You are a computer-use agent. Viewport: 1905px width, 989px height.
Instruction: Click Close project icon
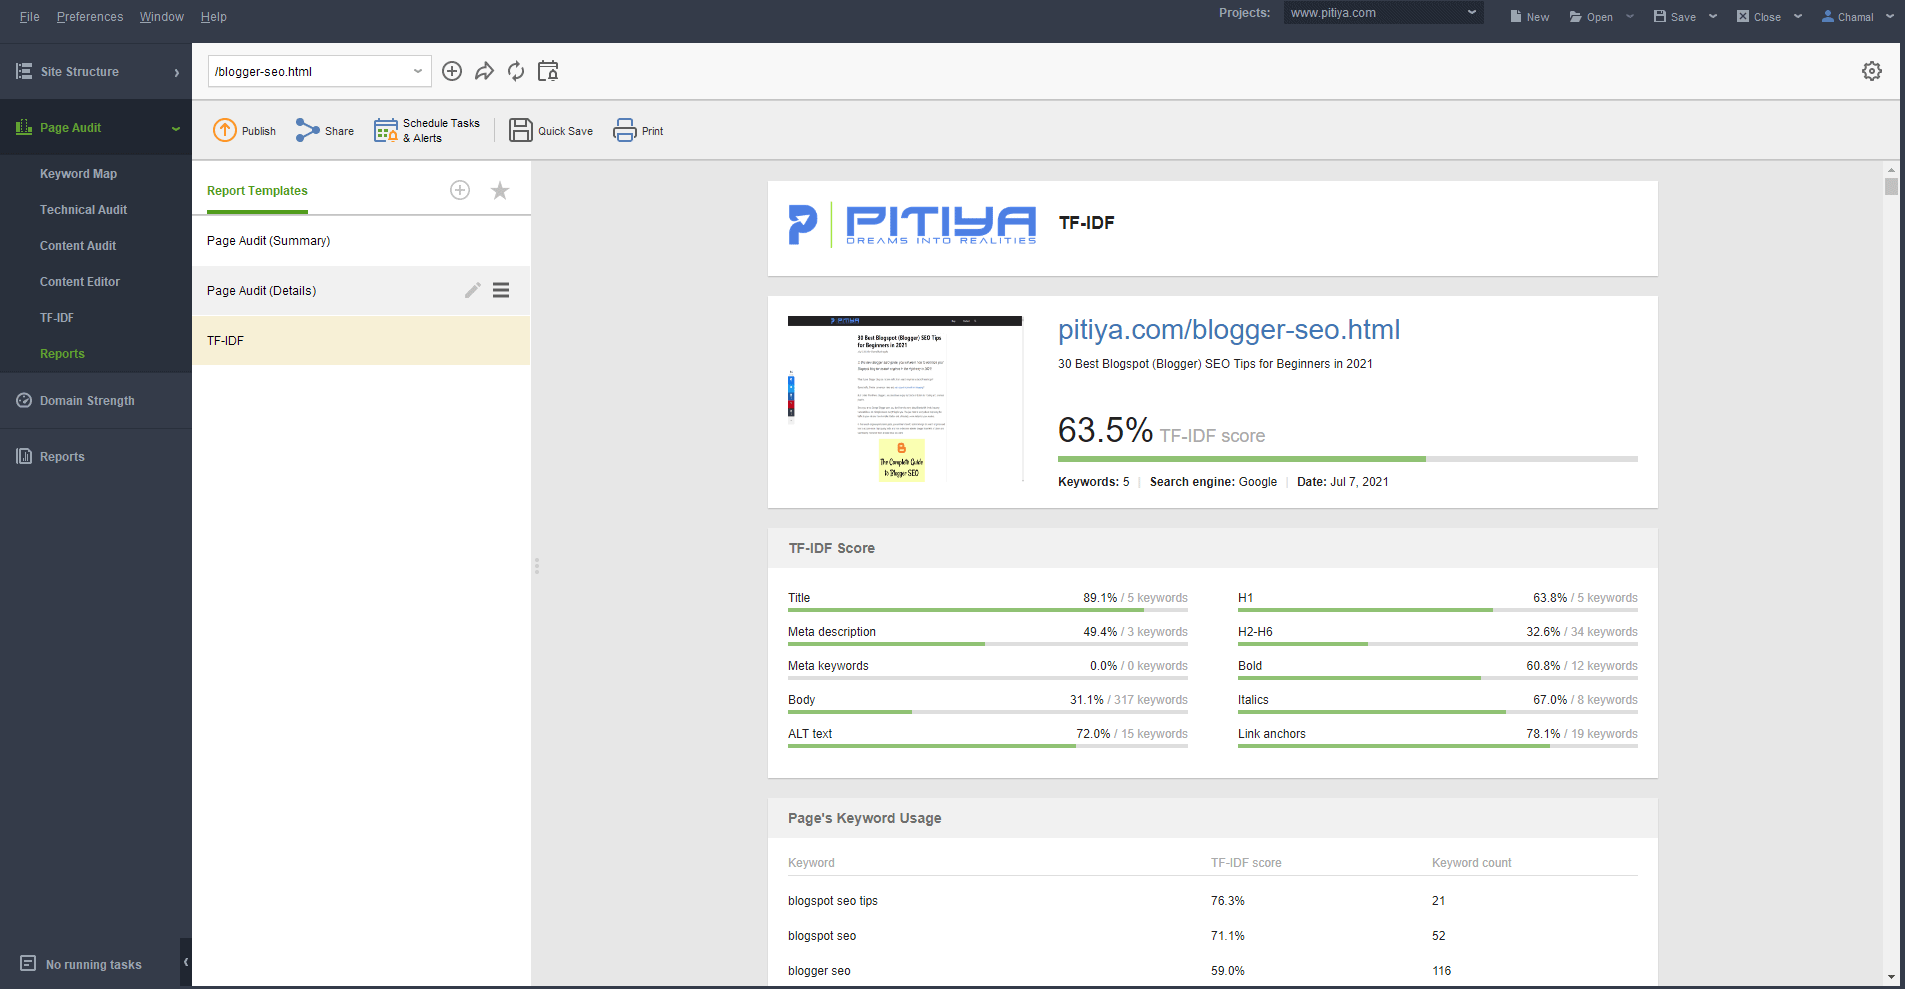[1743, 16]
